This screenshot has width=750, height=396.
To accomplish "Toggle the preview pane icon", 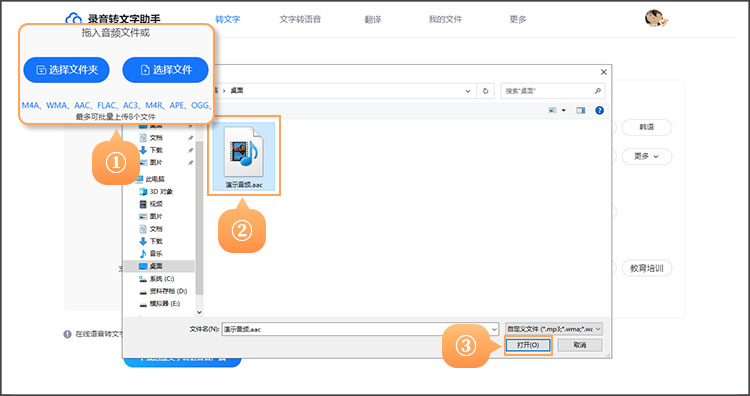I will coord(581,110).
